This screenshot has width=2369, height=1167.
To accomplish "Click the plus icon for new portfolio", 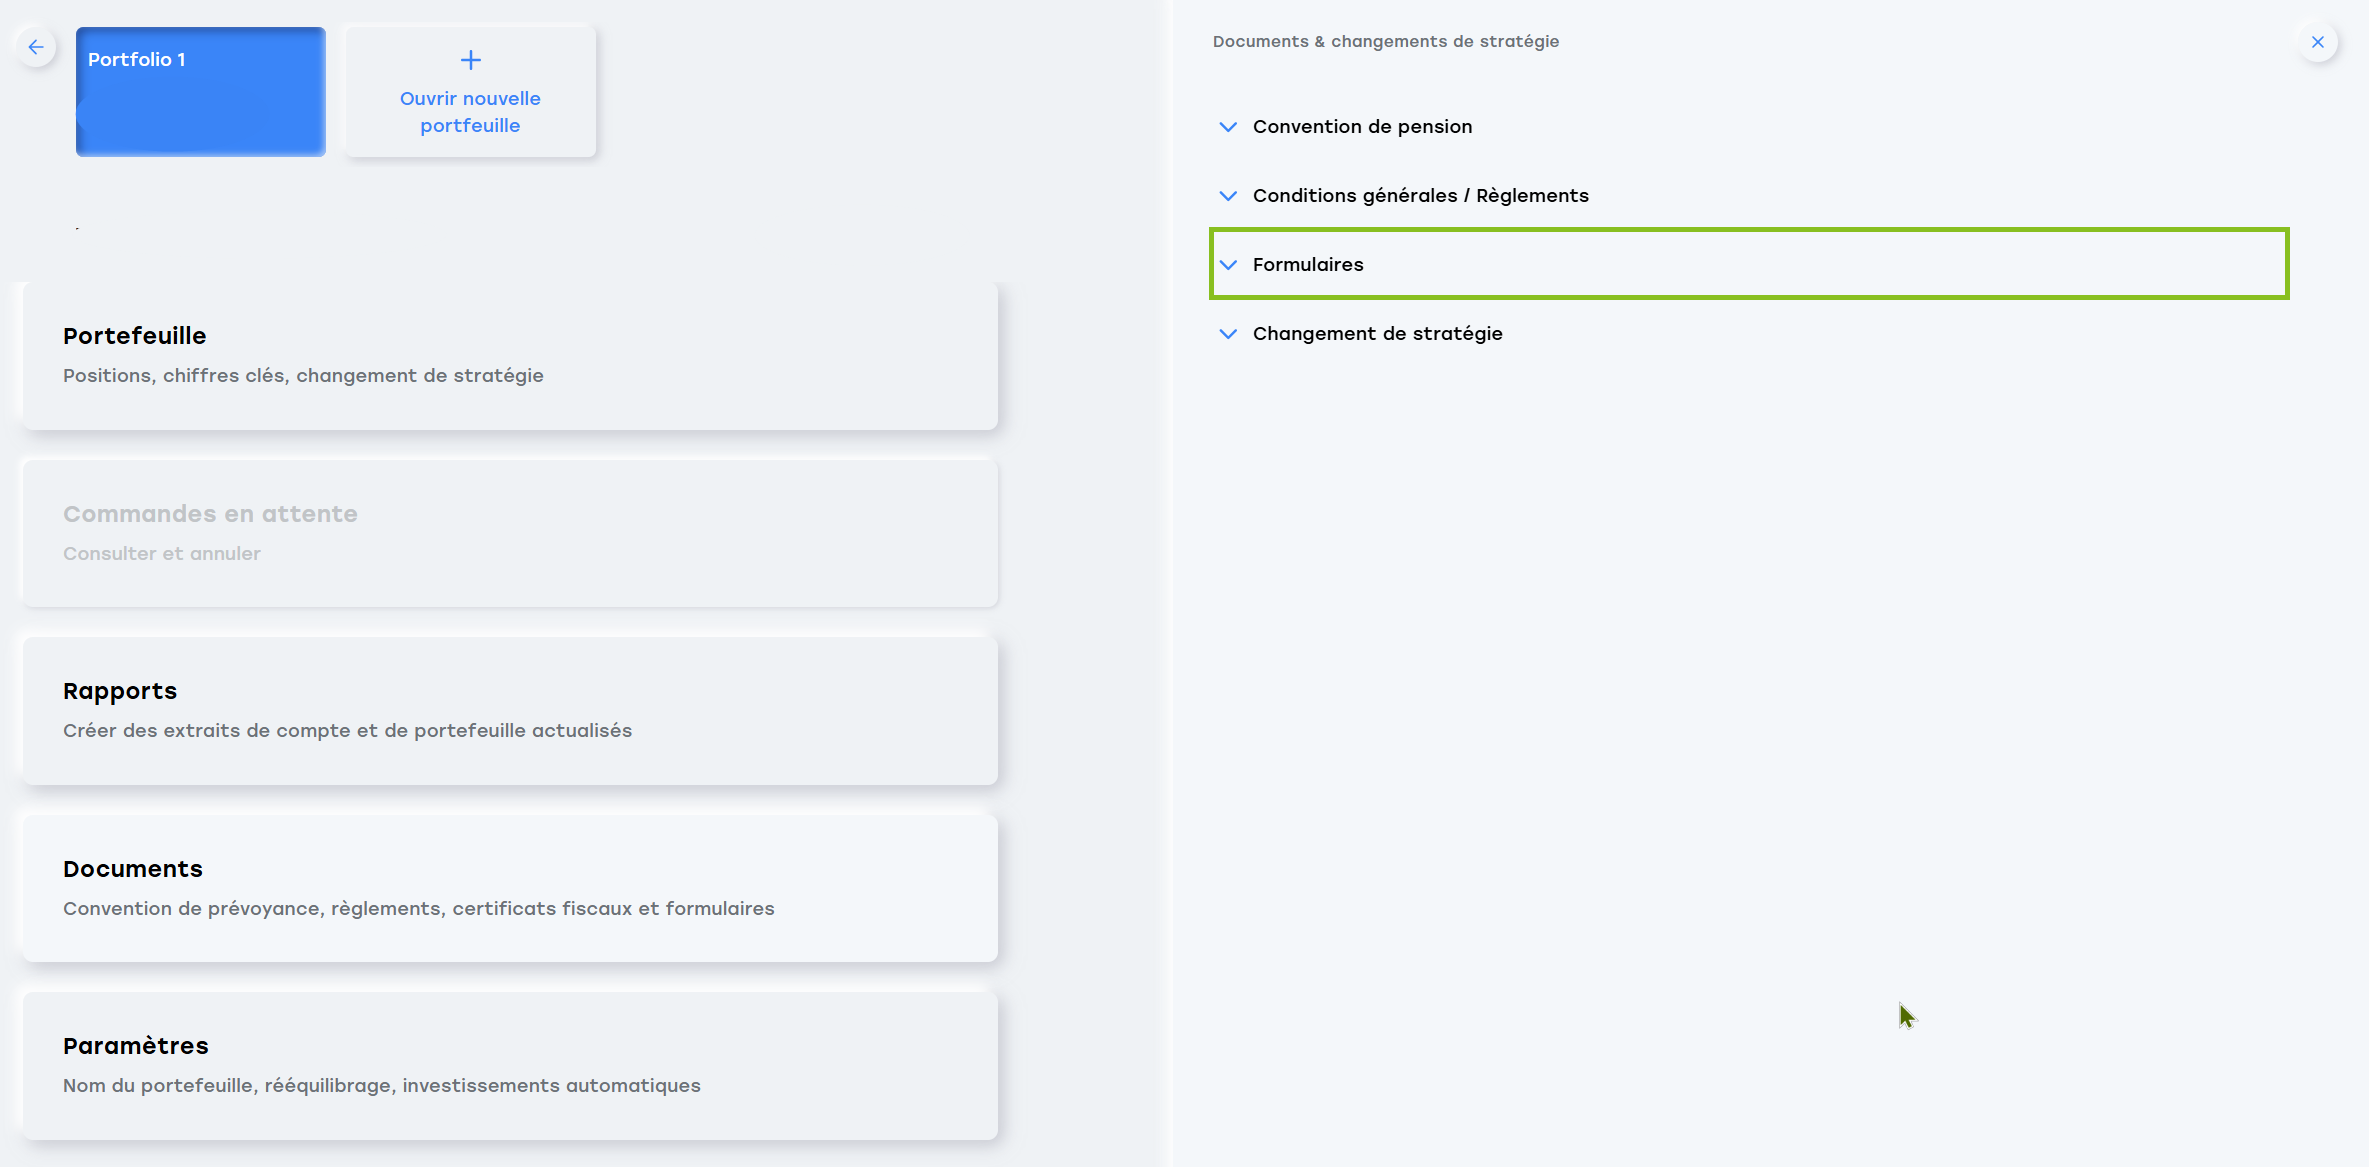I will coord(470,60).
